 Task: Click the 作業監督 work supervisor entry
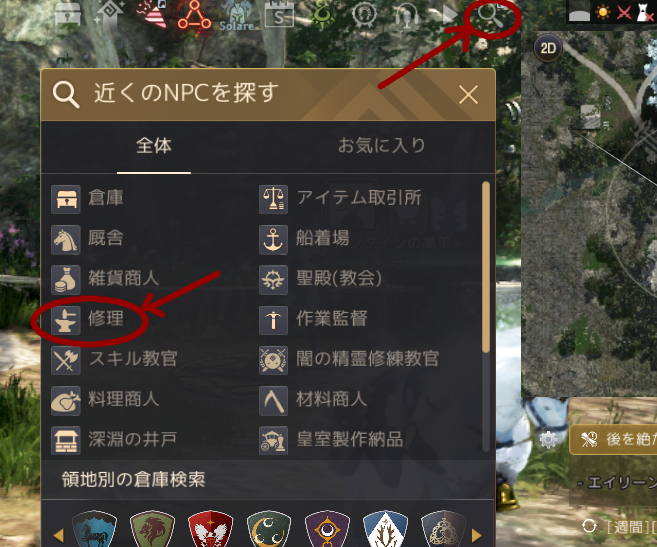click(313, 320)
